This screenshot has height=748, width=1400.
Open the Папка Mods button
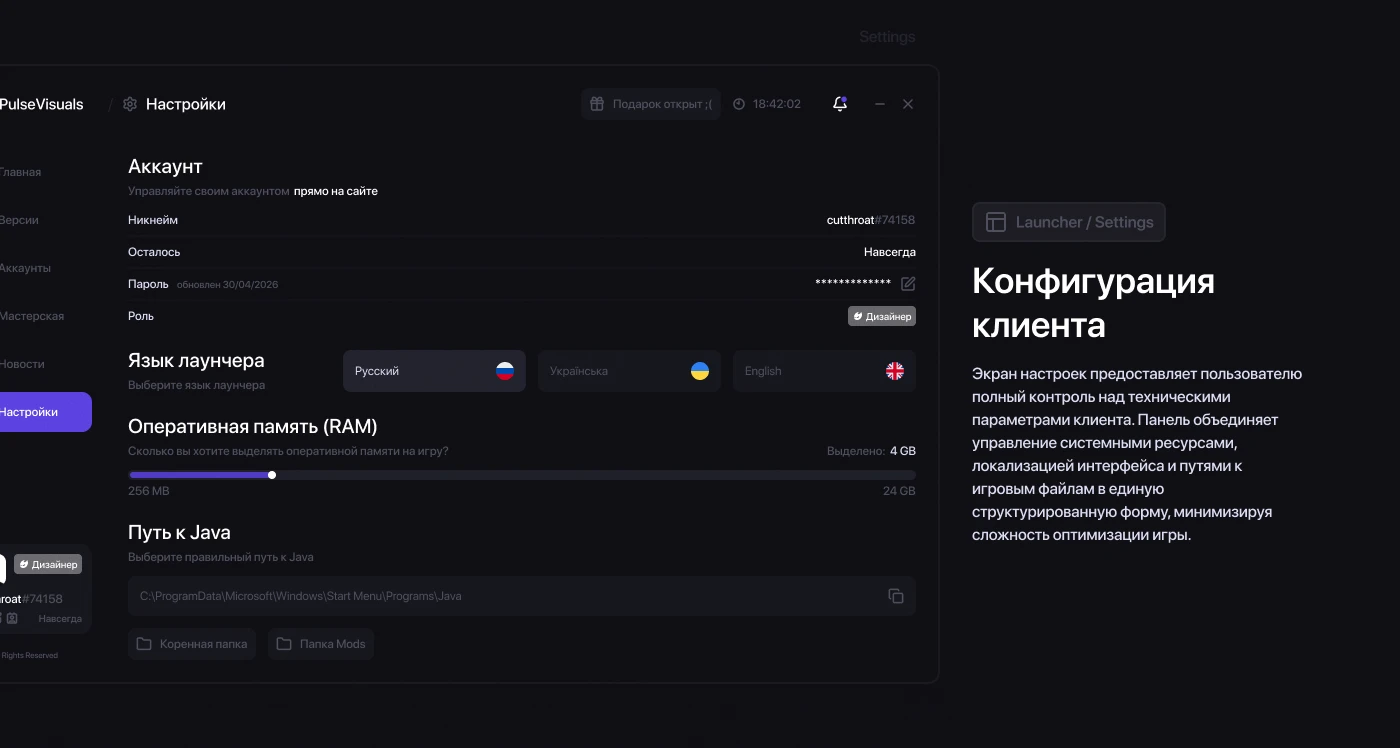pyautogui.click(x=321, y=644)
